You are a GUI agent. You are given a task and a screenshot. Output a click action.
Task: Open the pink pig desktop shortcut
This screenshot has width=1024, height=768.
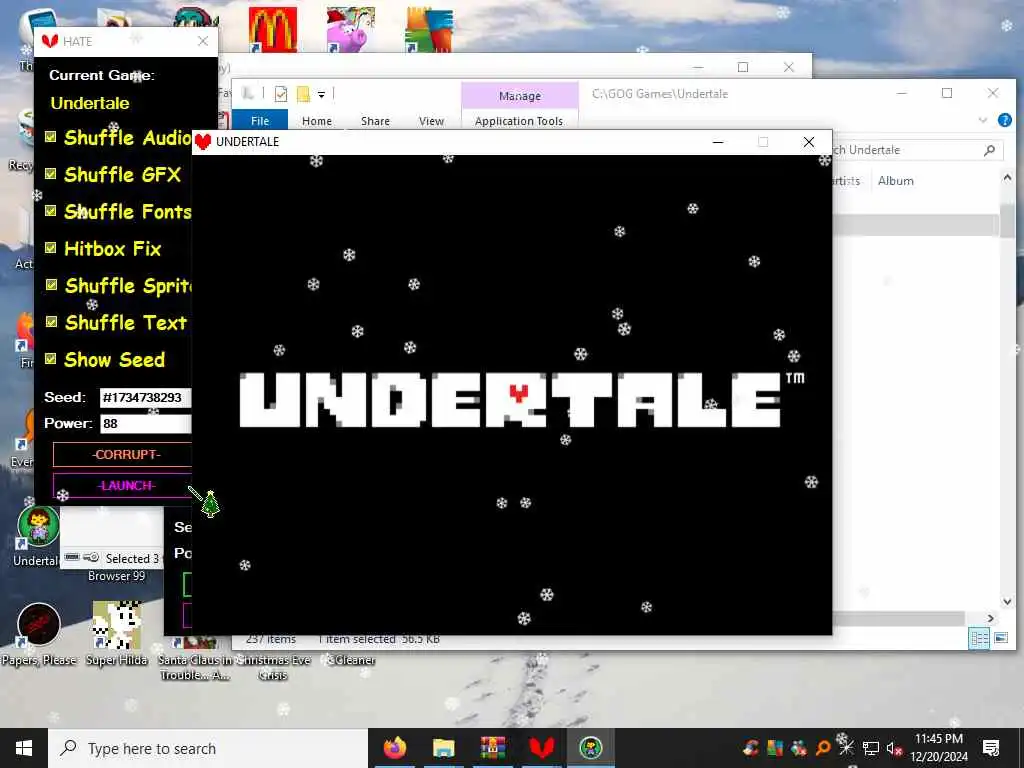(351, 29)
